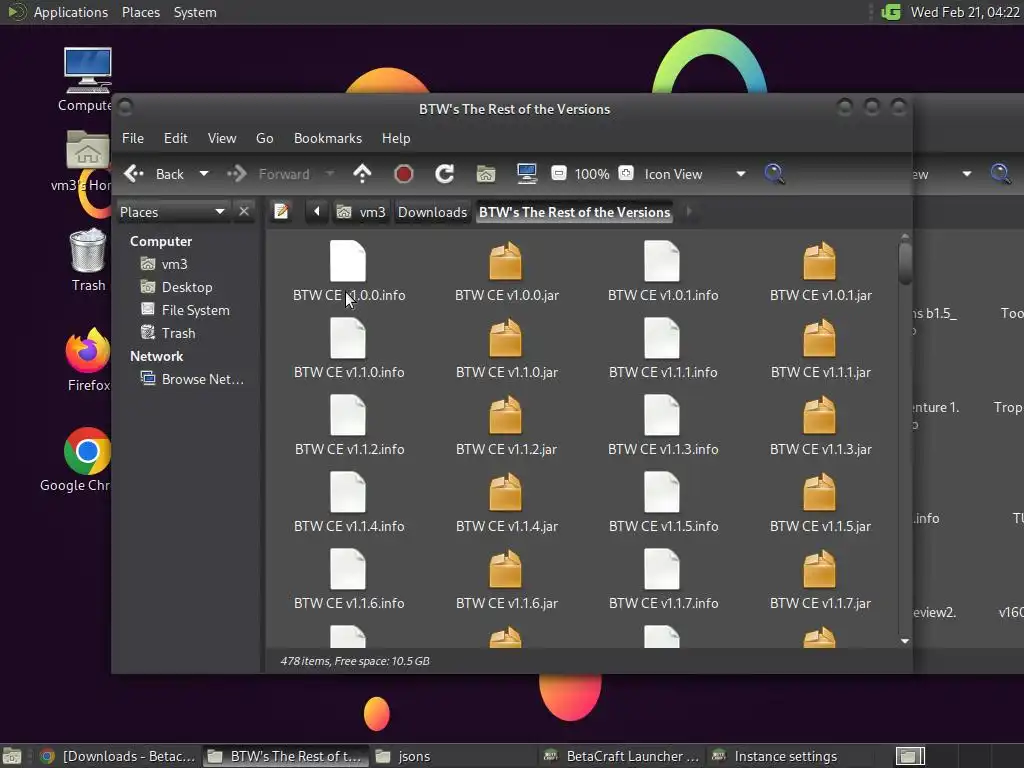Reset zoom by clicking 100%
Image resolution: width=1024 pixels, height=768 pixels.
592,174
